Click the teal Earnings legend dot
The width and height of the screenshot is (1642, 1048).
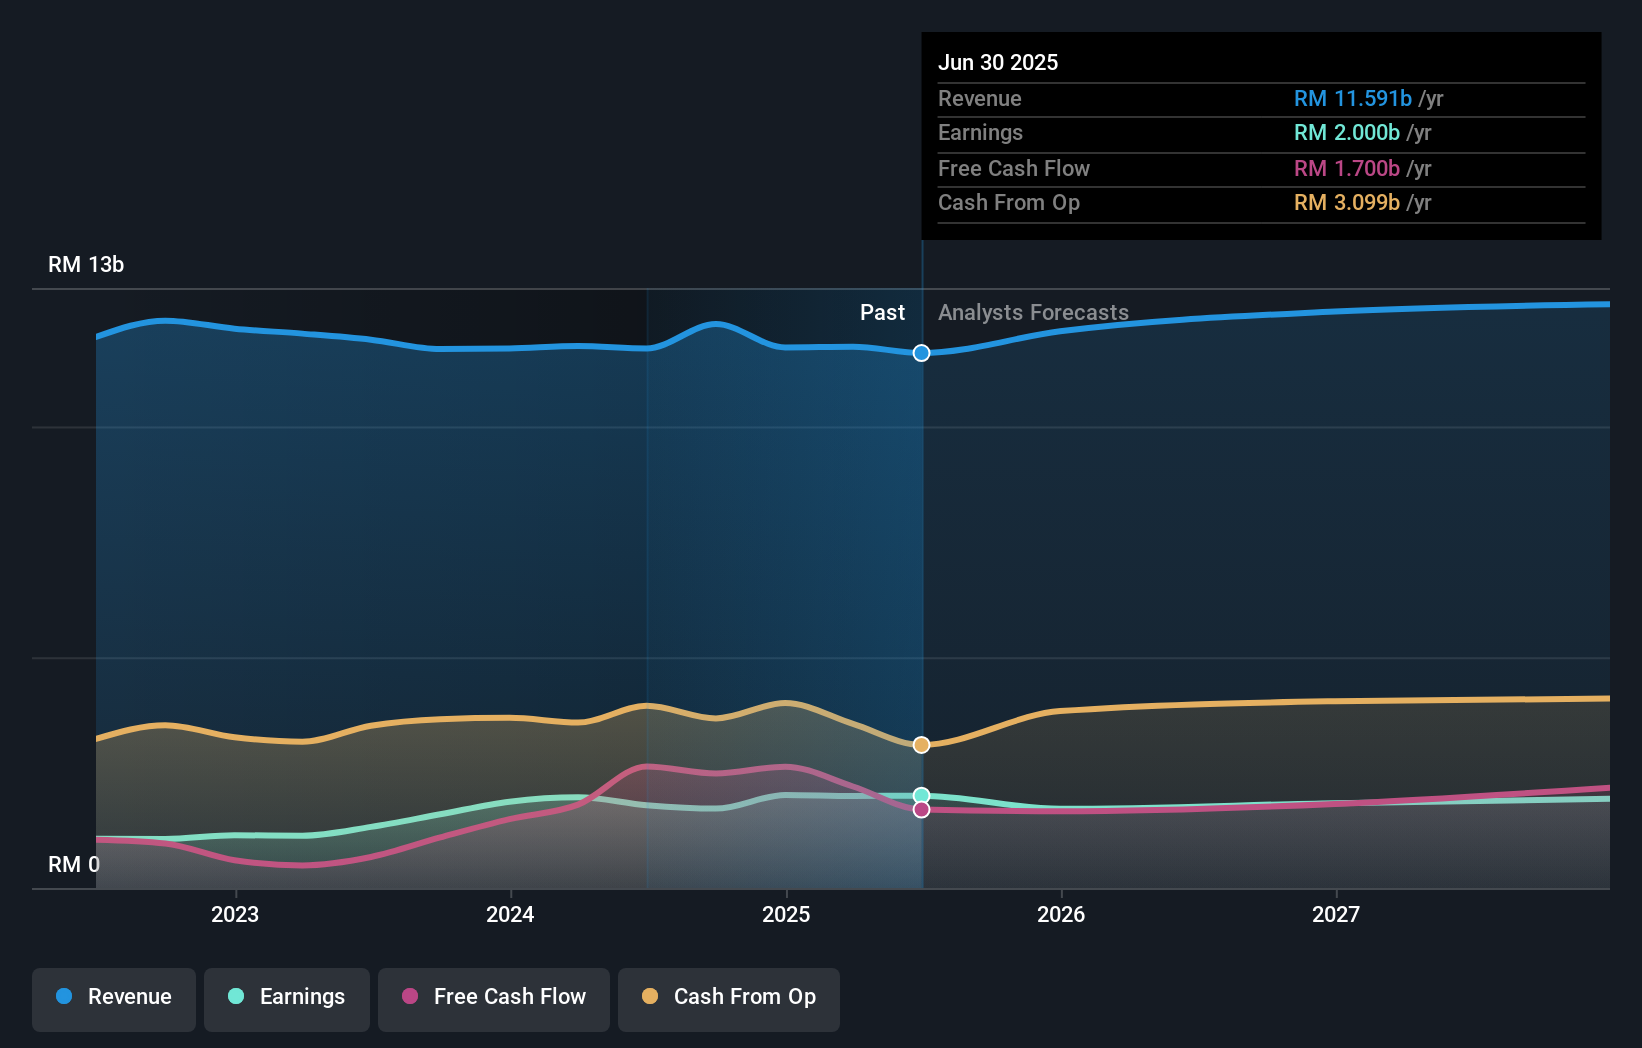pyautogui.click(x=236, y=997)
